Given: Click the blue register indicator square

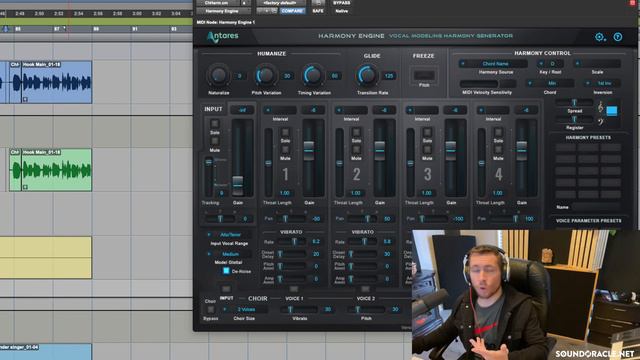Looking at the screenshot, I should coord(612,110).
